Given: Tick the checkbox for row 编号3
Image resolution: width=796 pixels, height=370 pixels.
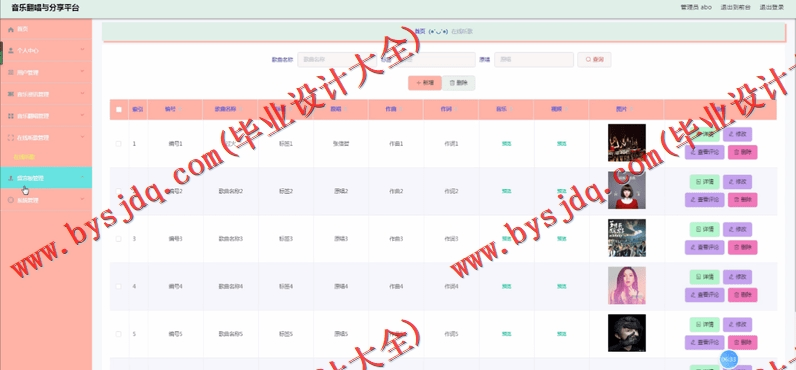Looking at the screenshot, I should pos(119,239).
